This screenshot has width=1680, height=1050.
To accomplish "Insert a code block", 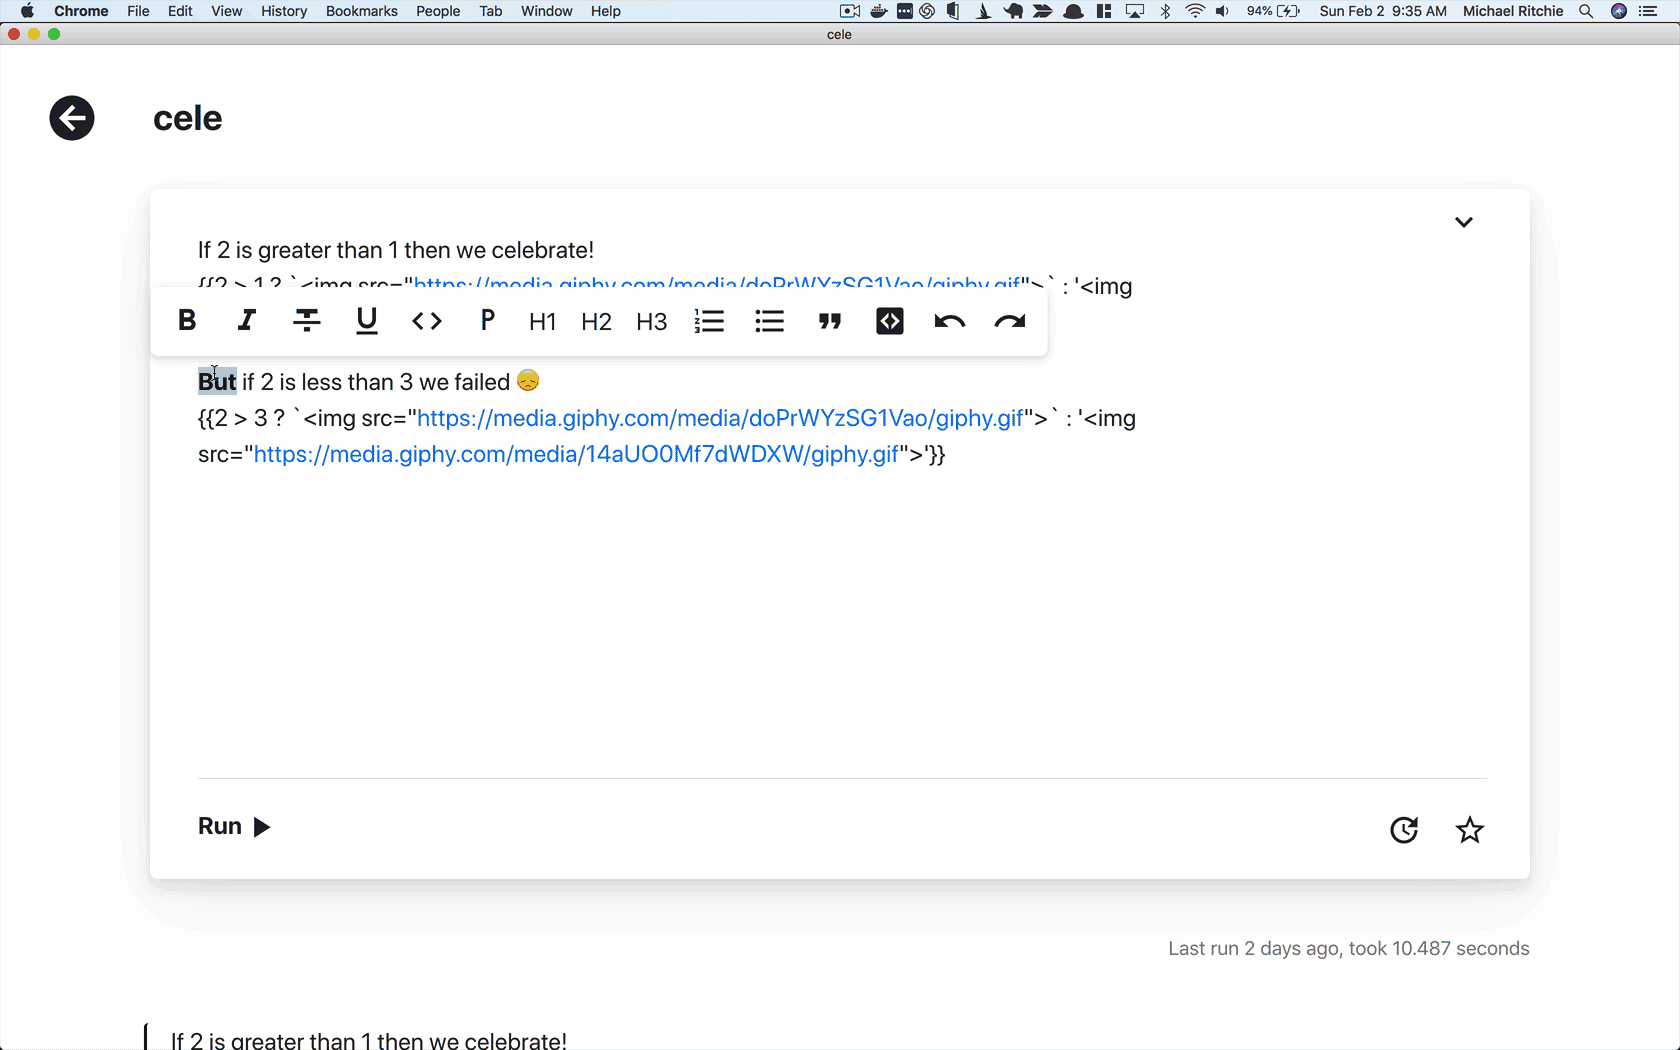I will (890, 321).
